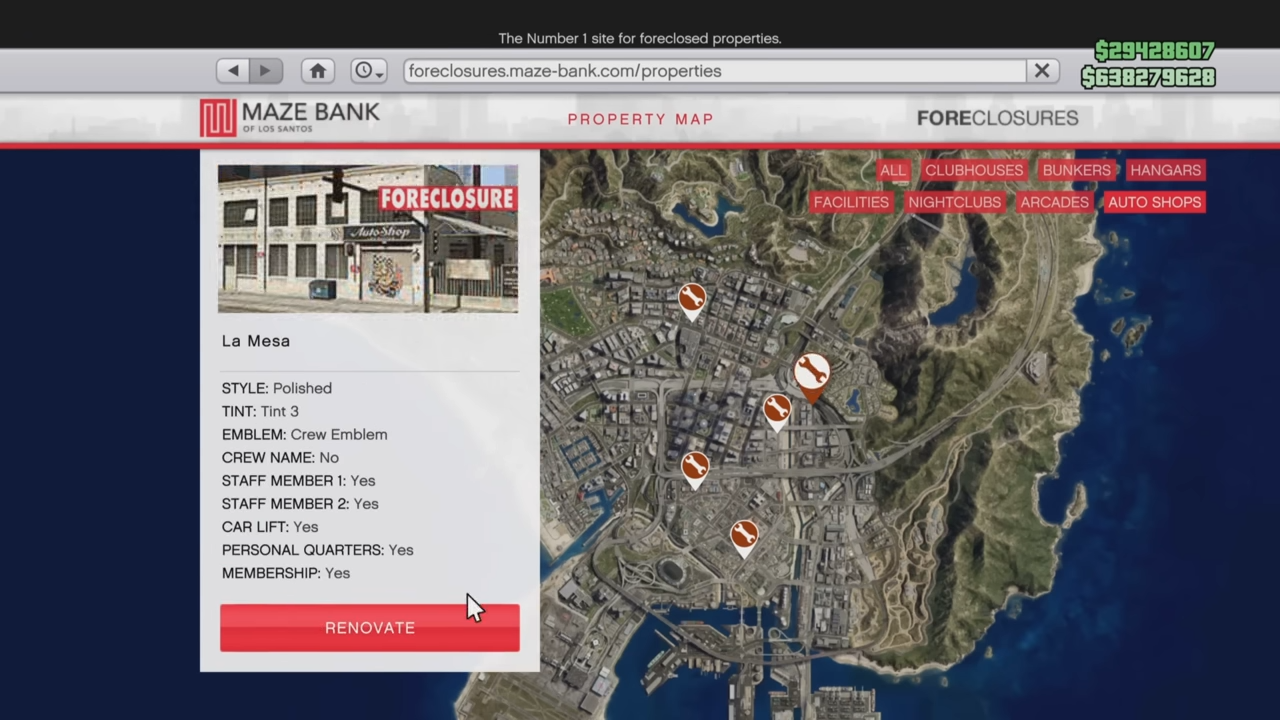Click the Foreclosures heading
Screen dimensions: 1280x720
click(997, 118)
